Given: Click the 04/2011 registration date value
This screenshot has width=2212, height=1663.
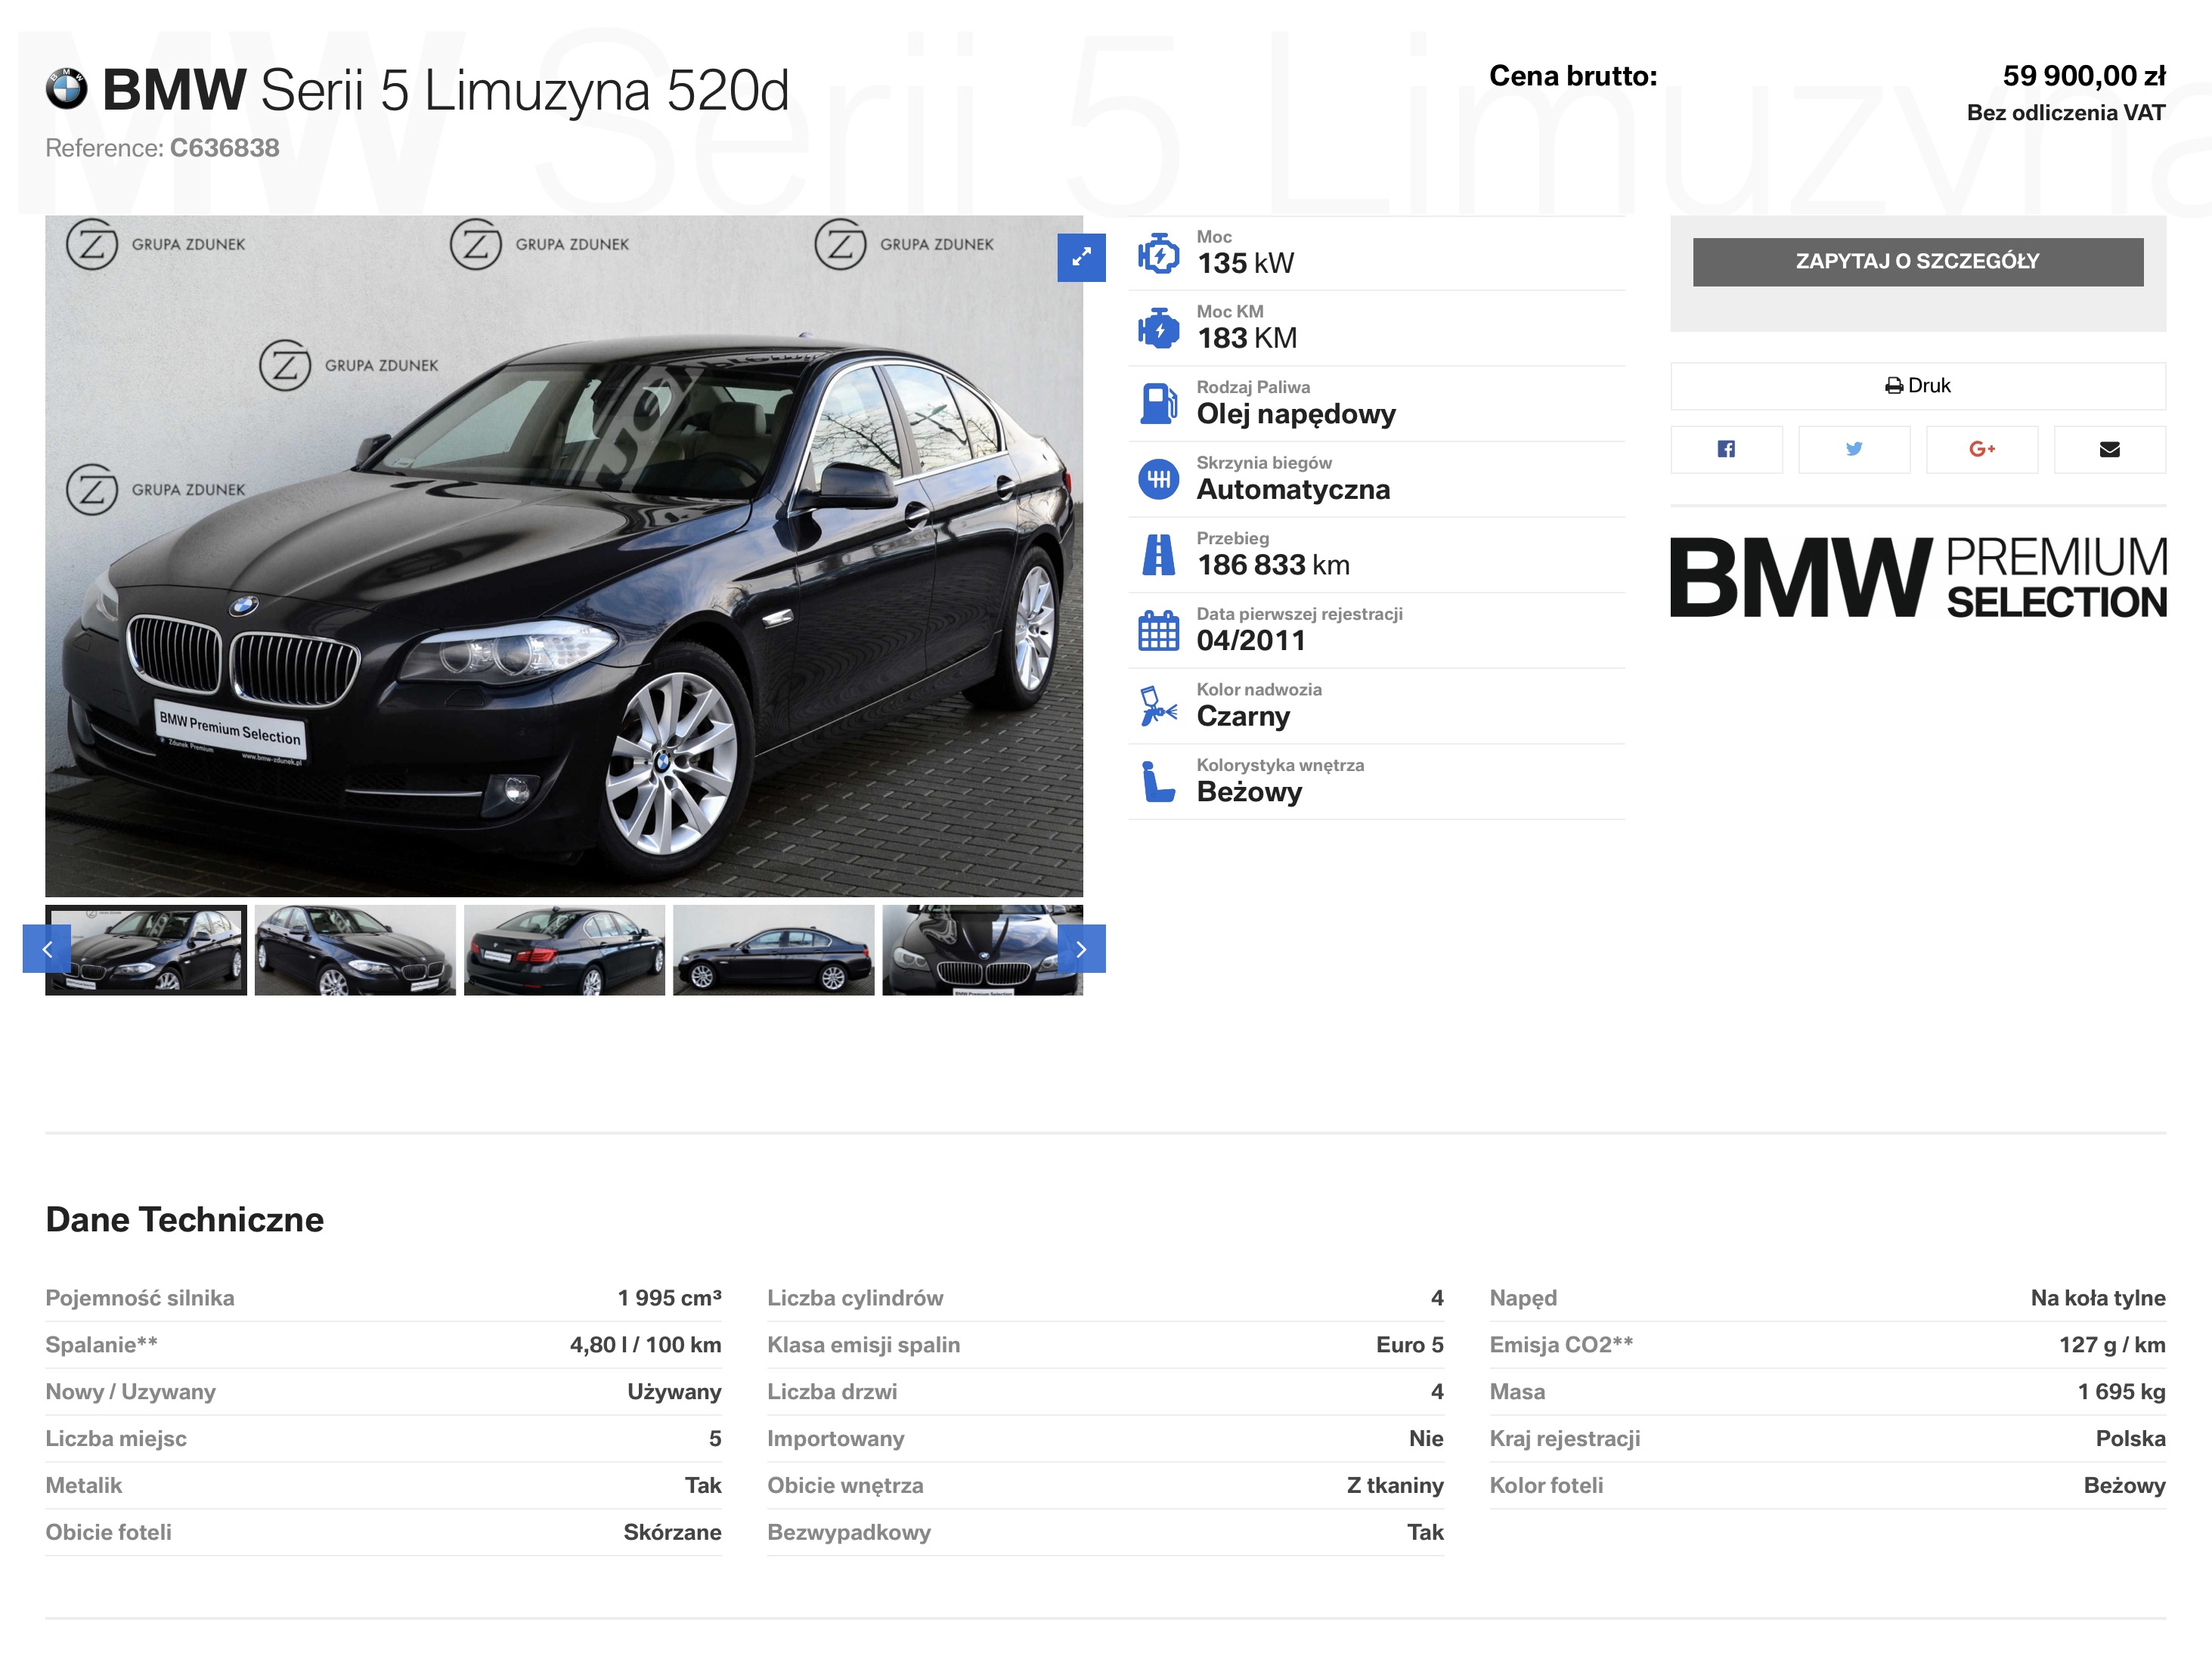Looking at the screenshot, I should tap(1251, 641).
